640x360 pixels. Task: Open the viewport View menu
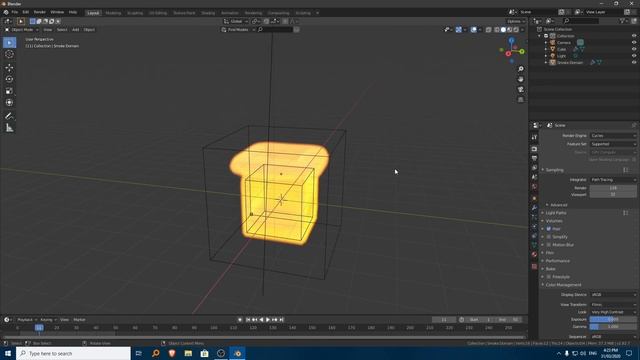(48, 30)
